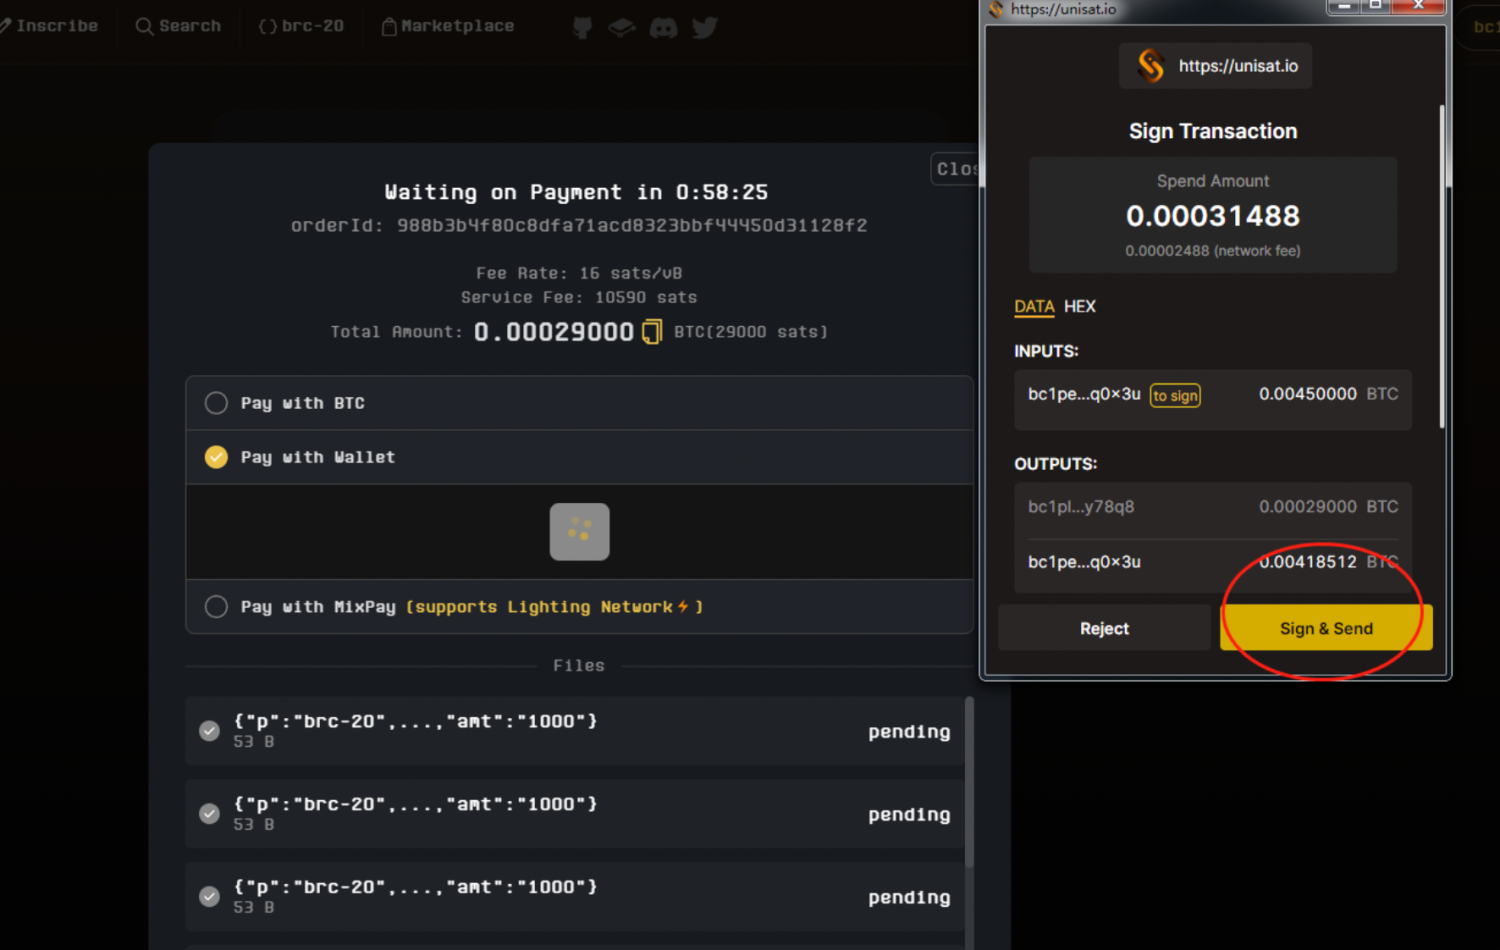The width and height of the screenshot is (1500, 950).
Task: Switch to the HEX tab in wallet popup
Action: pyautogui.click(x=1080, y=306)
